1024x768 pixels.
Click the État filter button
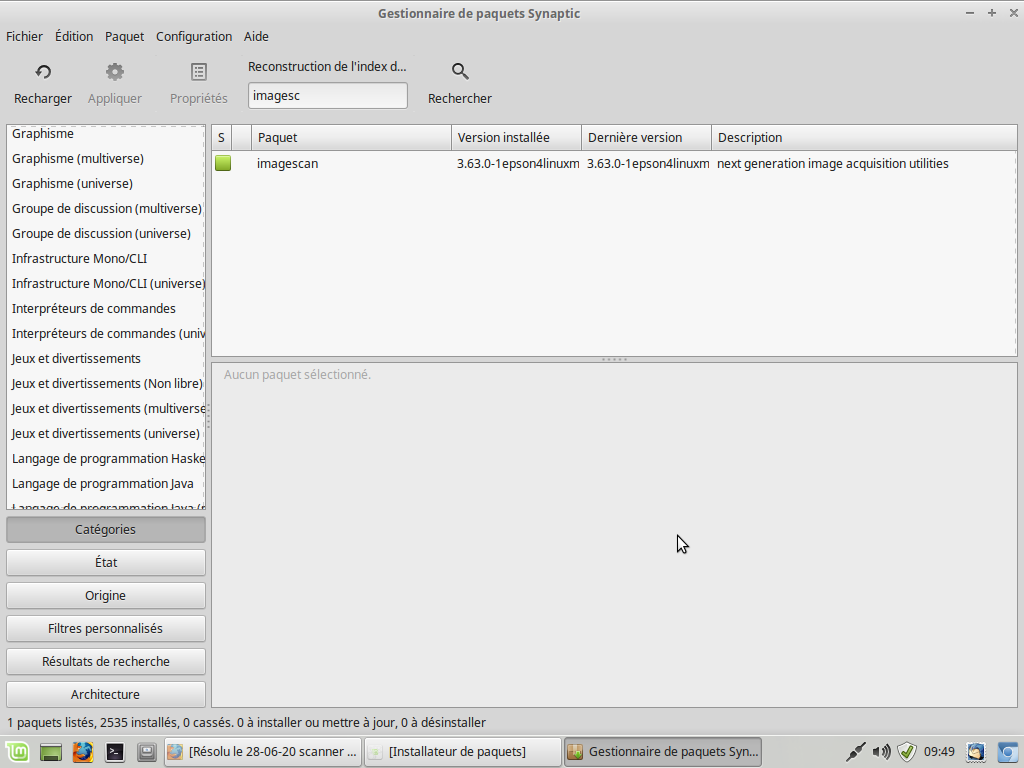[x=106, y=563]
